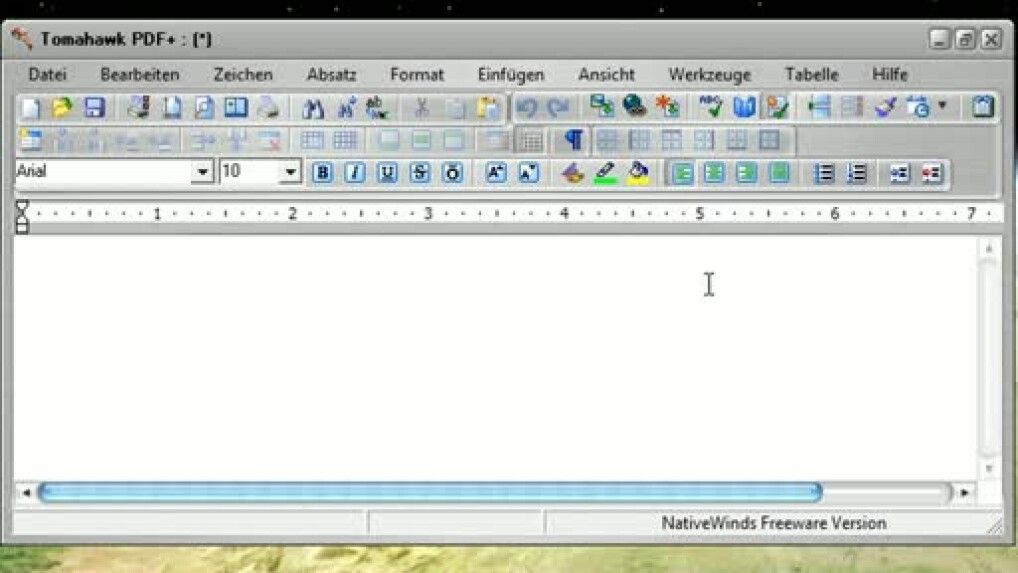
Task: Click the Save floppy disk icon
Action: 94,107
